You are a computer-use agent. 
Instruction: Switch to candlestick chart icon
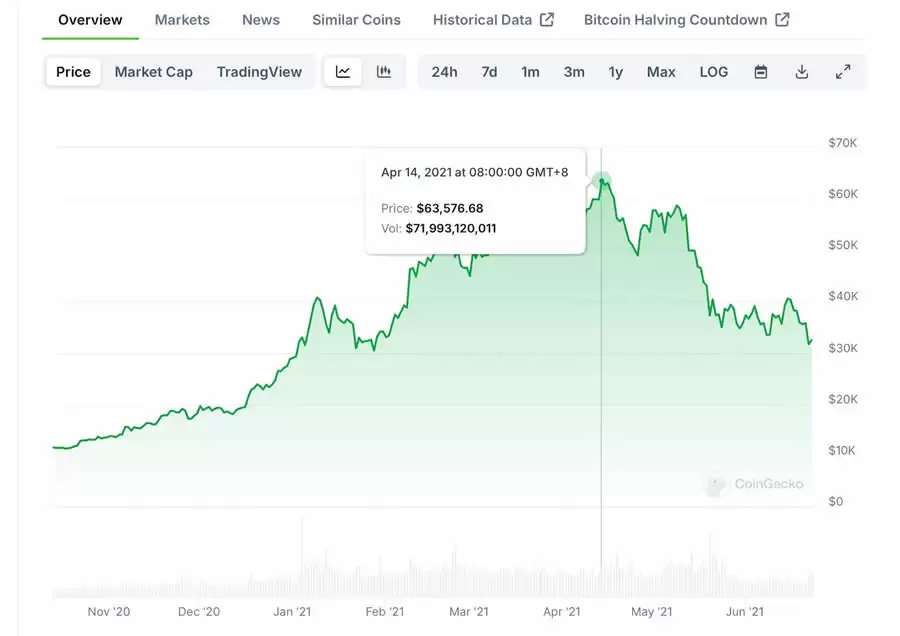tap(384, 72)
